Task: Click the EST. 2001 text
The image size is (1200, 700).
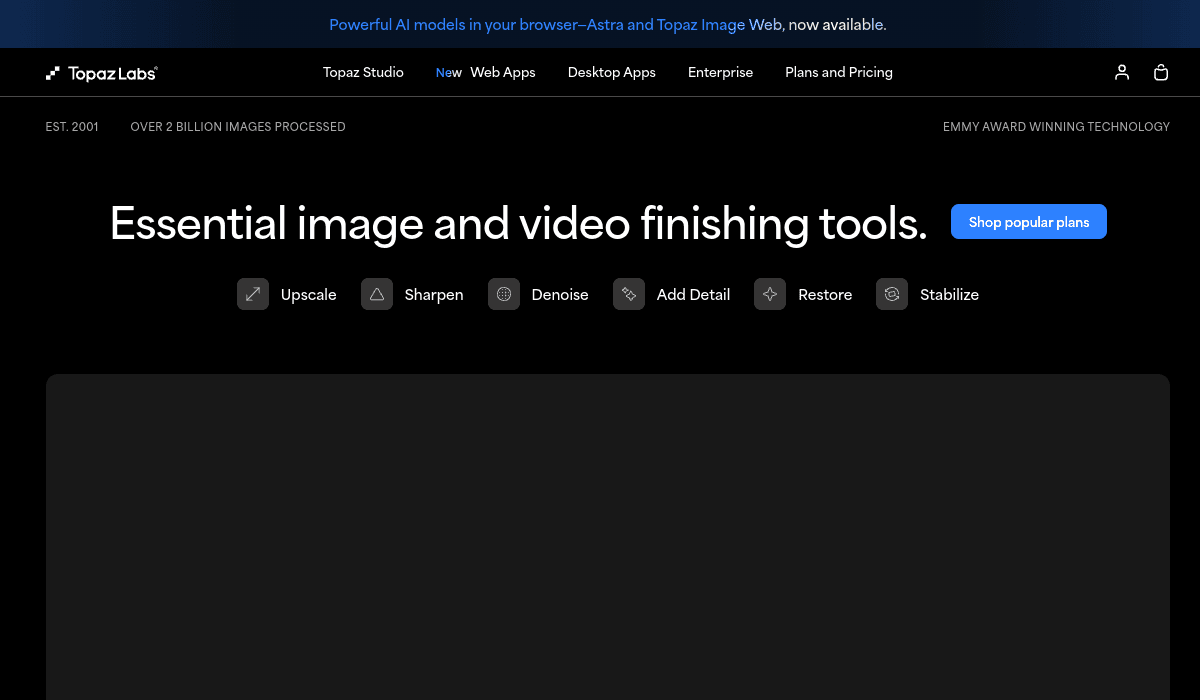Action: tap(72, 127)
